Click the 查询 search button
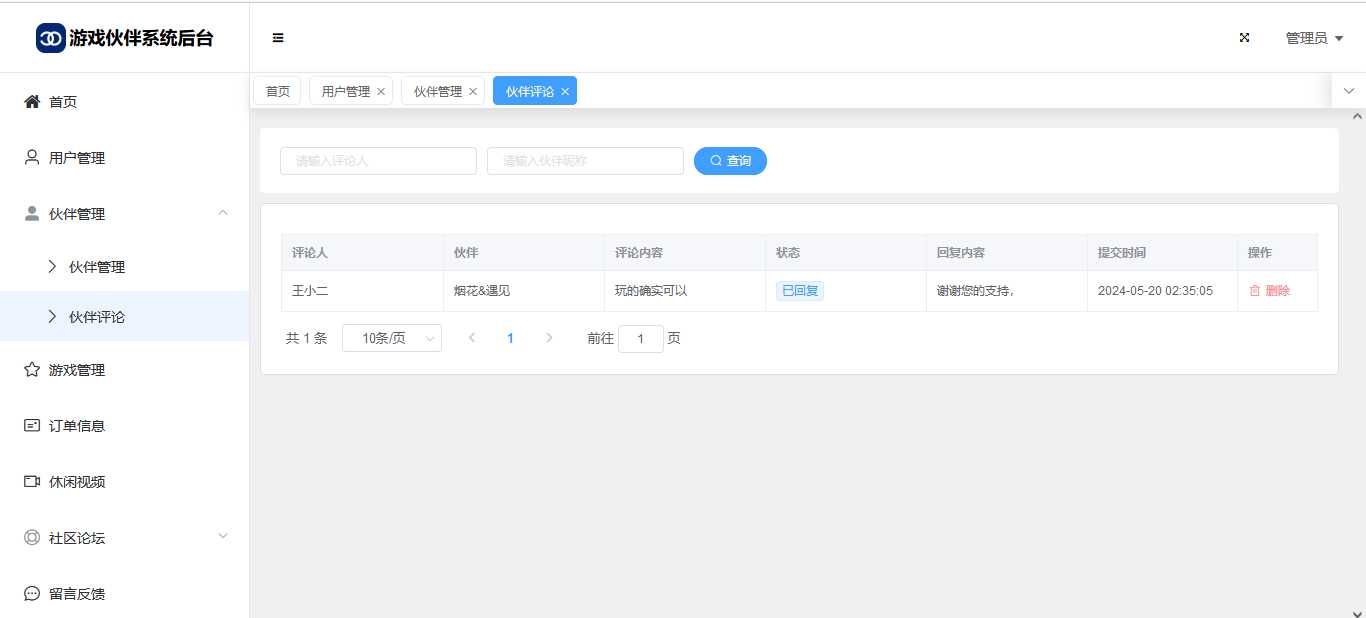 730,161
